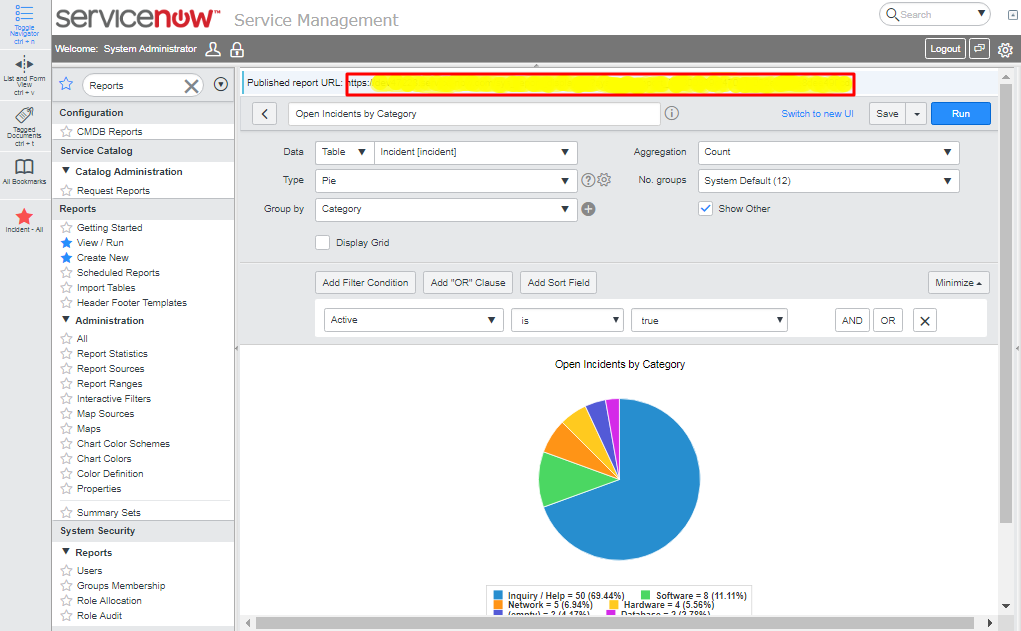Click the blue Run button
The image size is (1021, 631).
[960, 114]
